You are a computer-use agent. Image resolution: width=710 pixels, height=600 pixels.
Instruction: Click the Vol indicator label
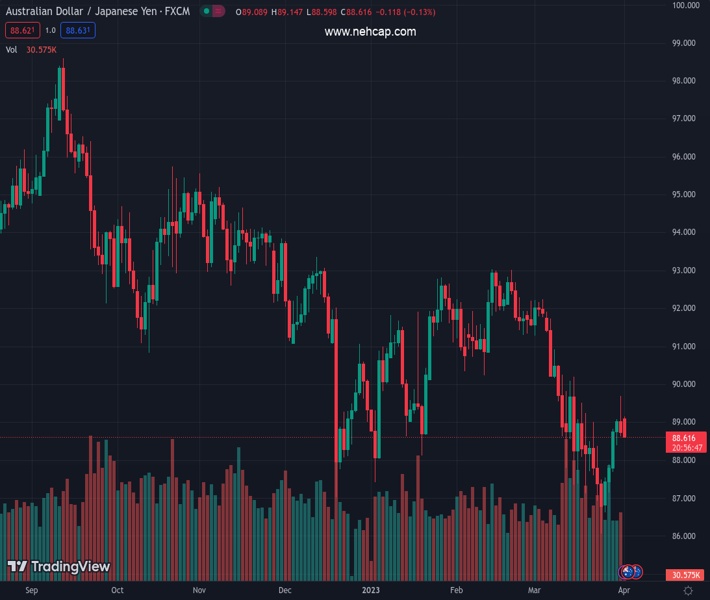click(x=12, y=49)
